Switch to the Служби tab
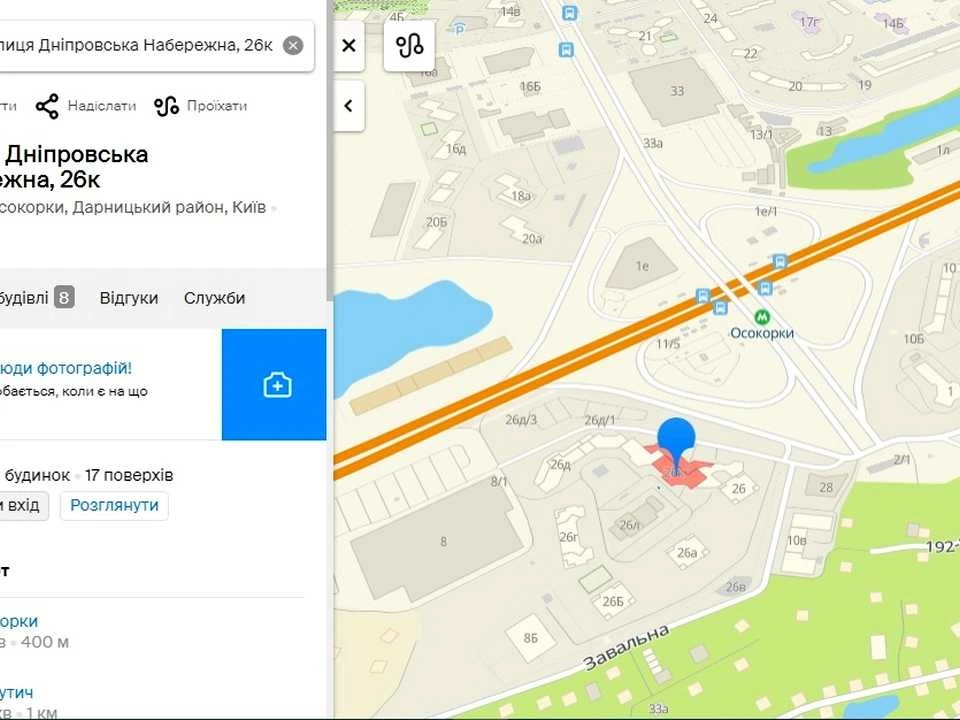 coord(214,298)
